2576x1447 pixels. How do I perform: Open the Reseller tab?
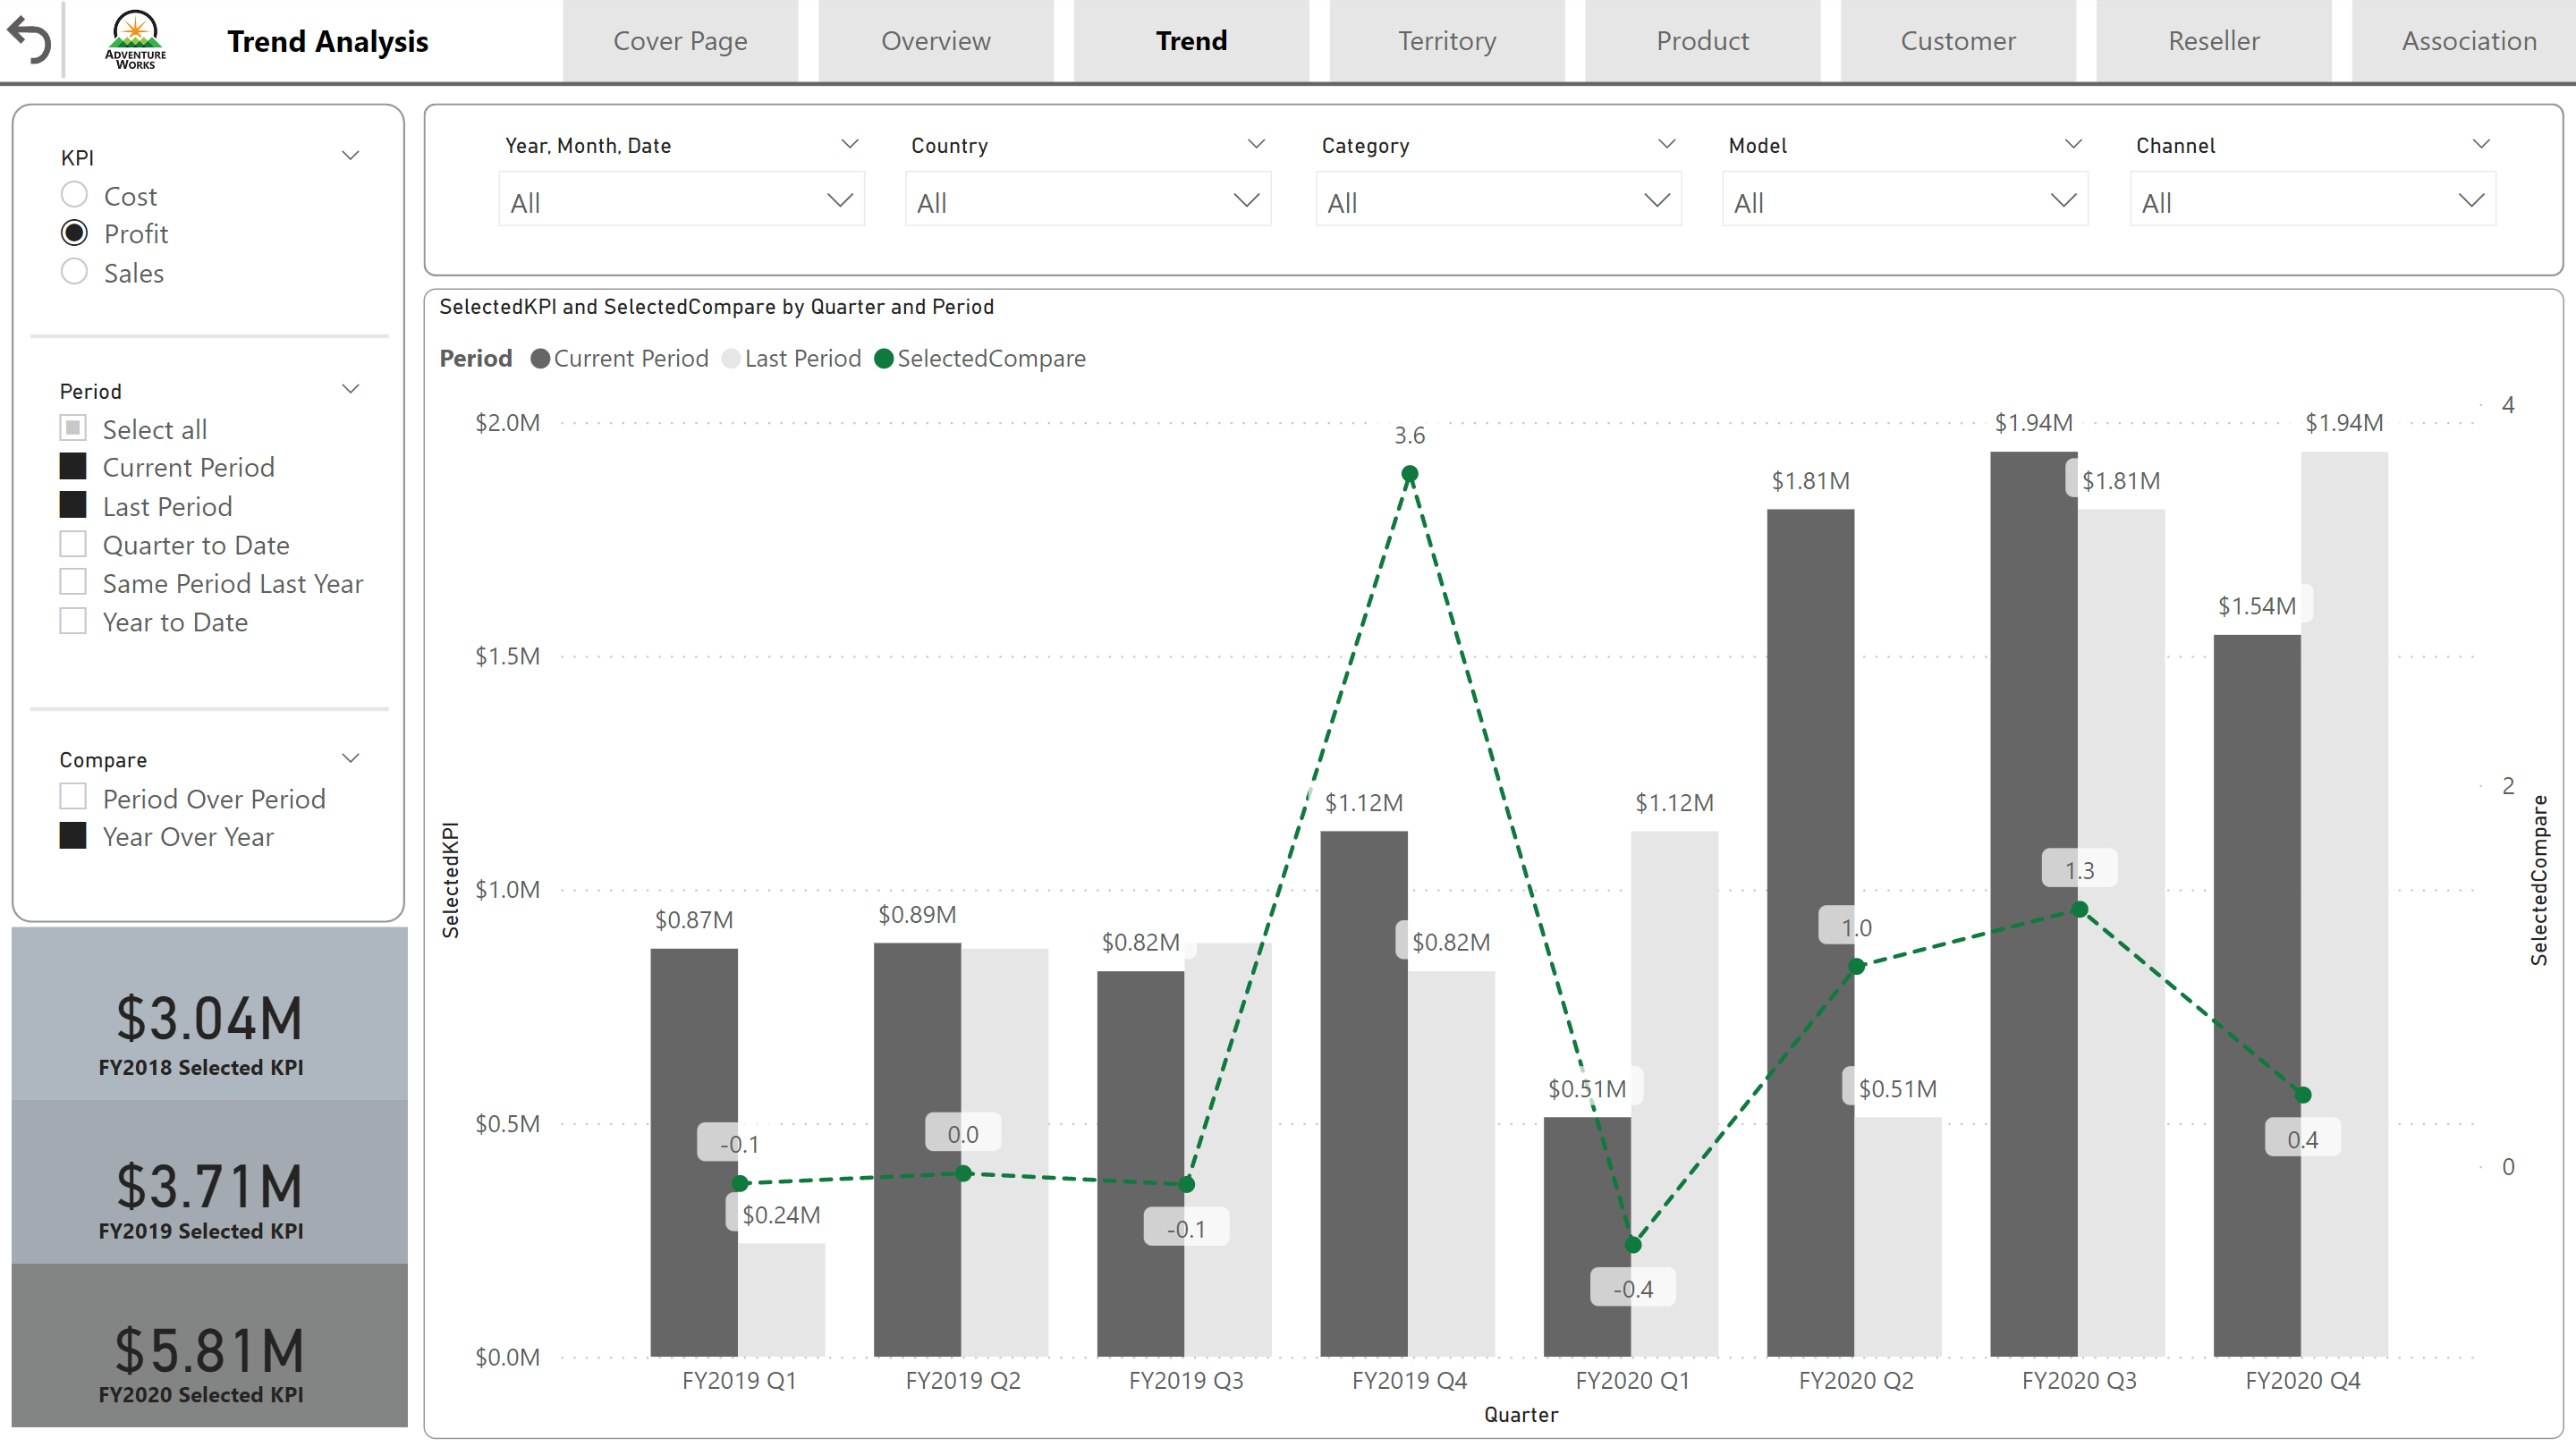tap(2212, 41)
